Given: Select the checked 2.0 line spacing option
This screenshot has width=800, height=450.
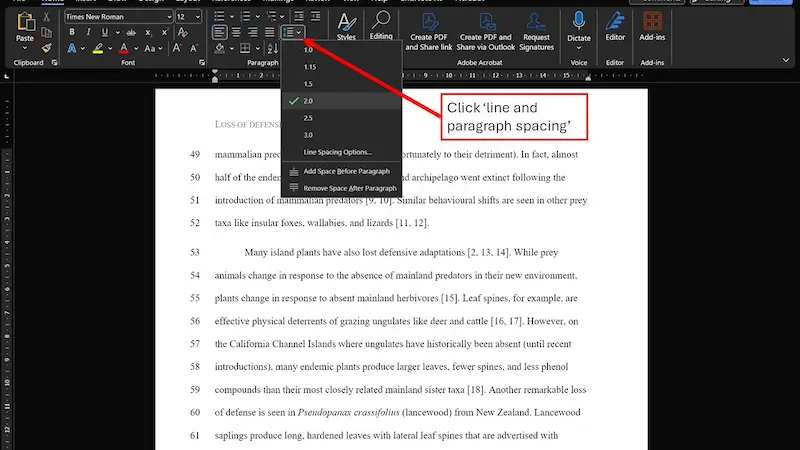Looking at the screenshot, I should coord(308,101).
